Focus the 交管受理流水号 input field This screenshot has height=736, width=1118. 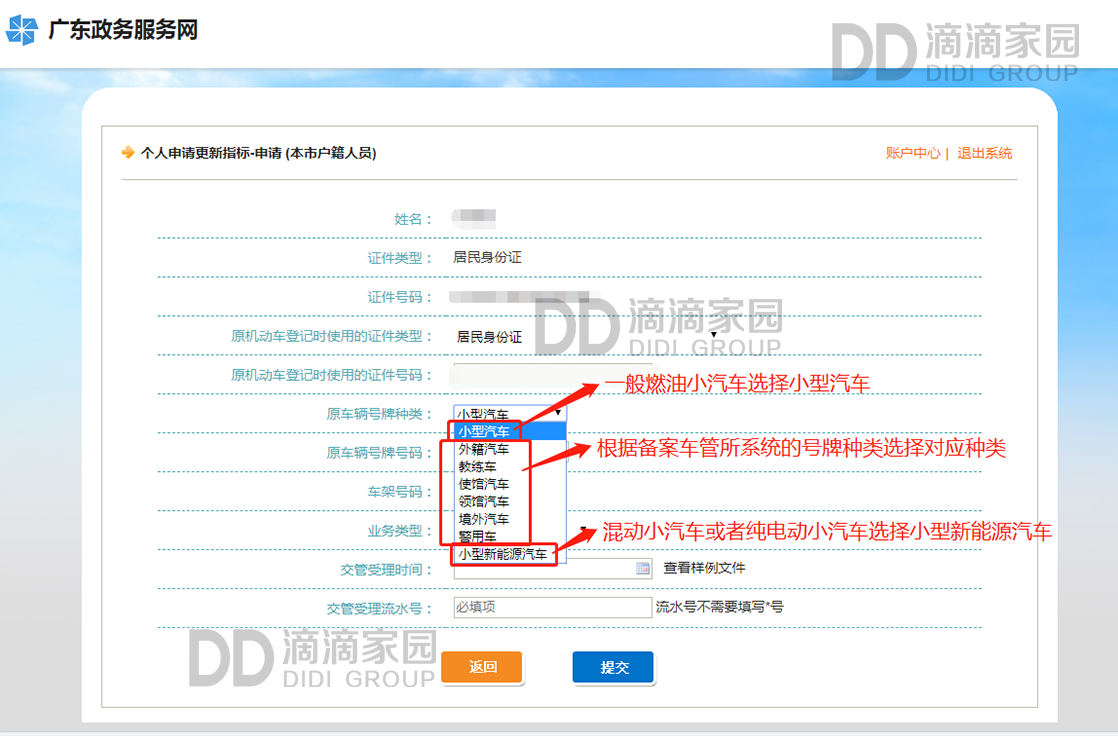553,607
